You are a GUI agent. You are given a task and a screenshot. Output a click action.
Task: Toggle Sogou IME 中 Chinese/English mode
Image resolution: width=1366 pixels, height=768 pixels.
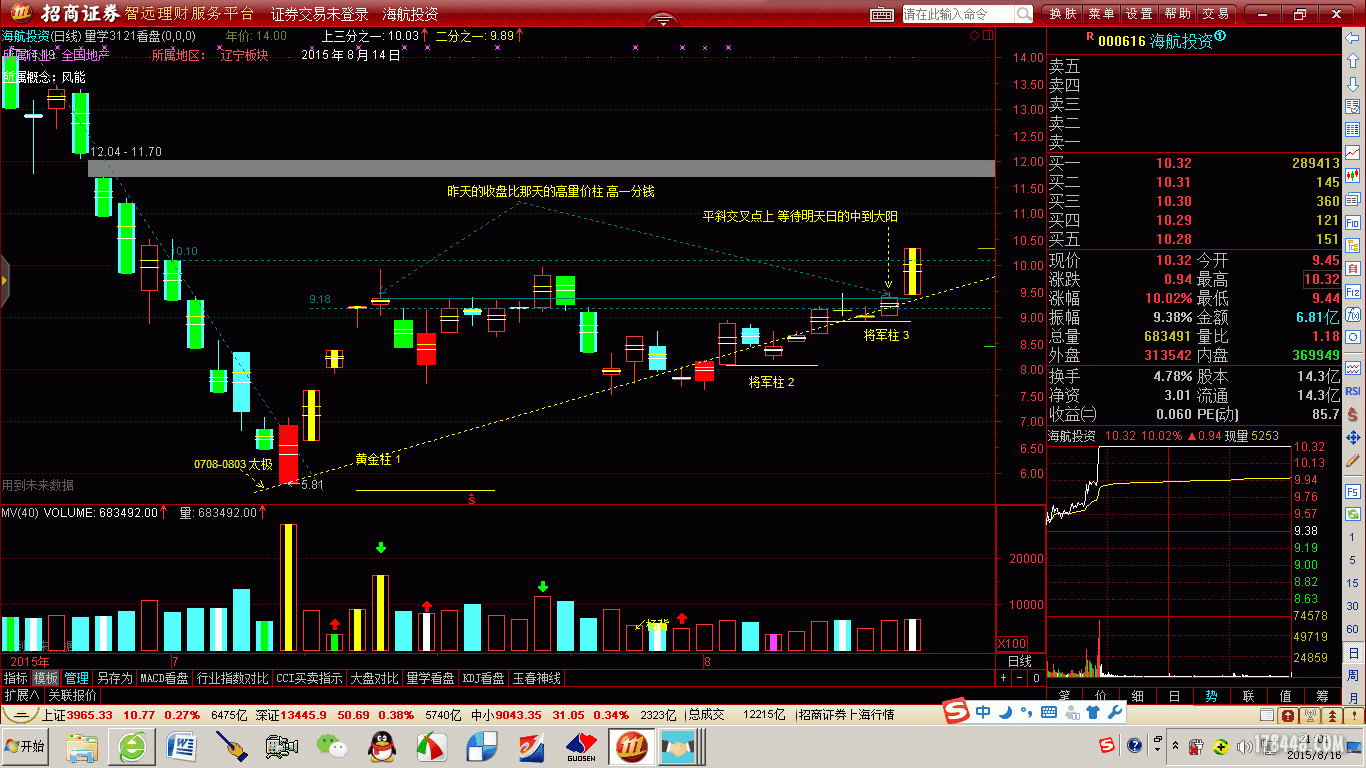983,712
